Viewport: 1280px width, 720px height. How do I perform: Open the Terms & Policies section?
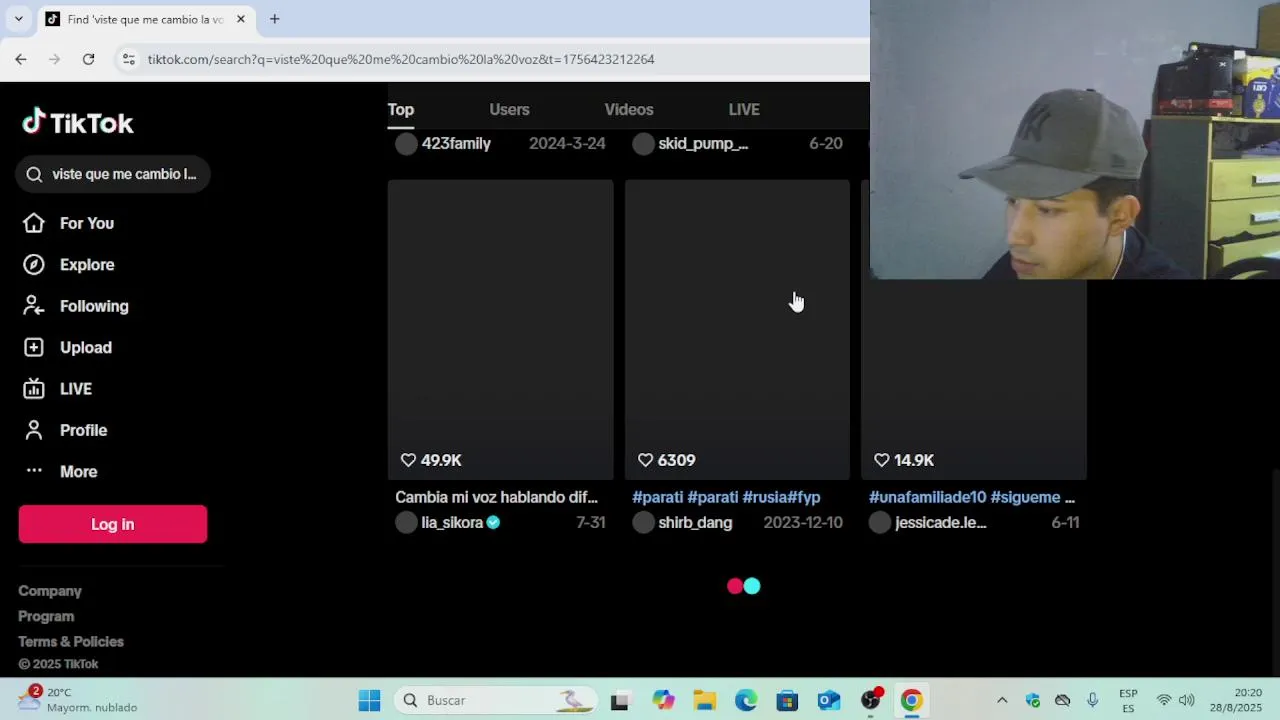[x=71, y=641]
